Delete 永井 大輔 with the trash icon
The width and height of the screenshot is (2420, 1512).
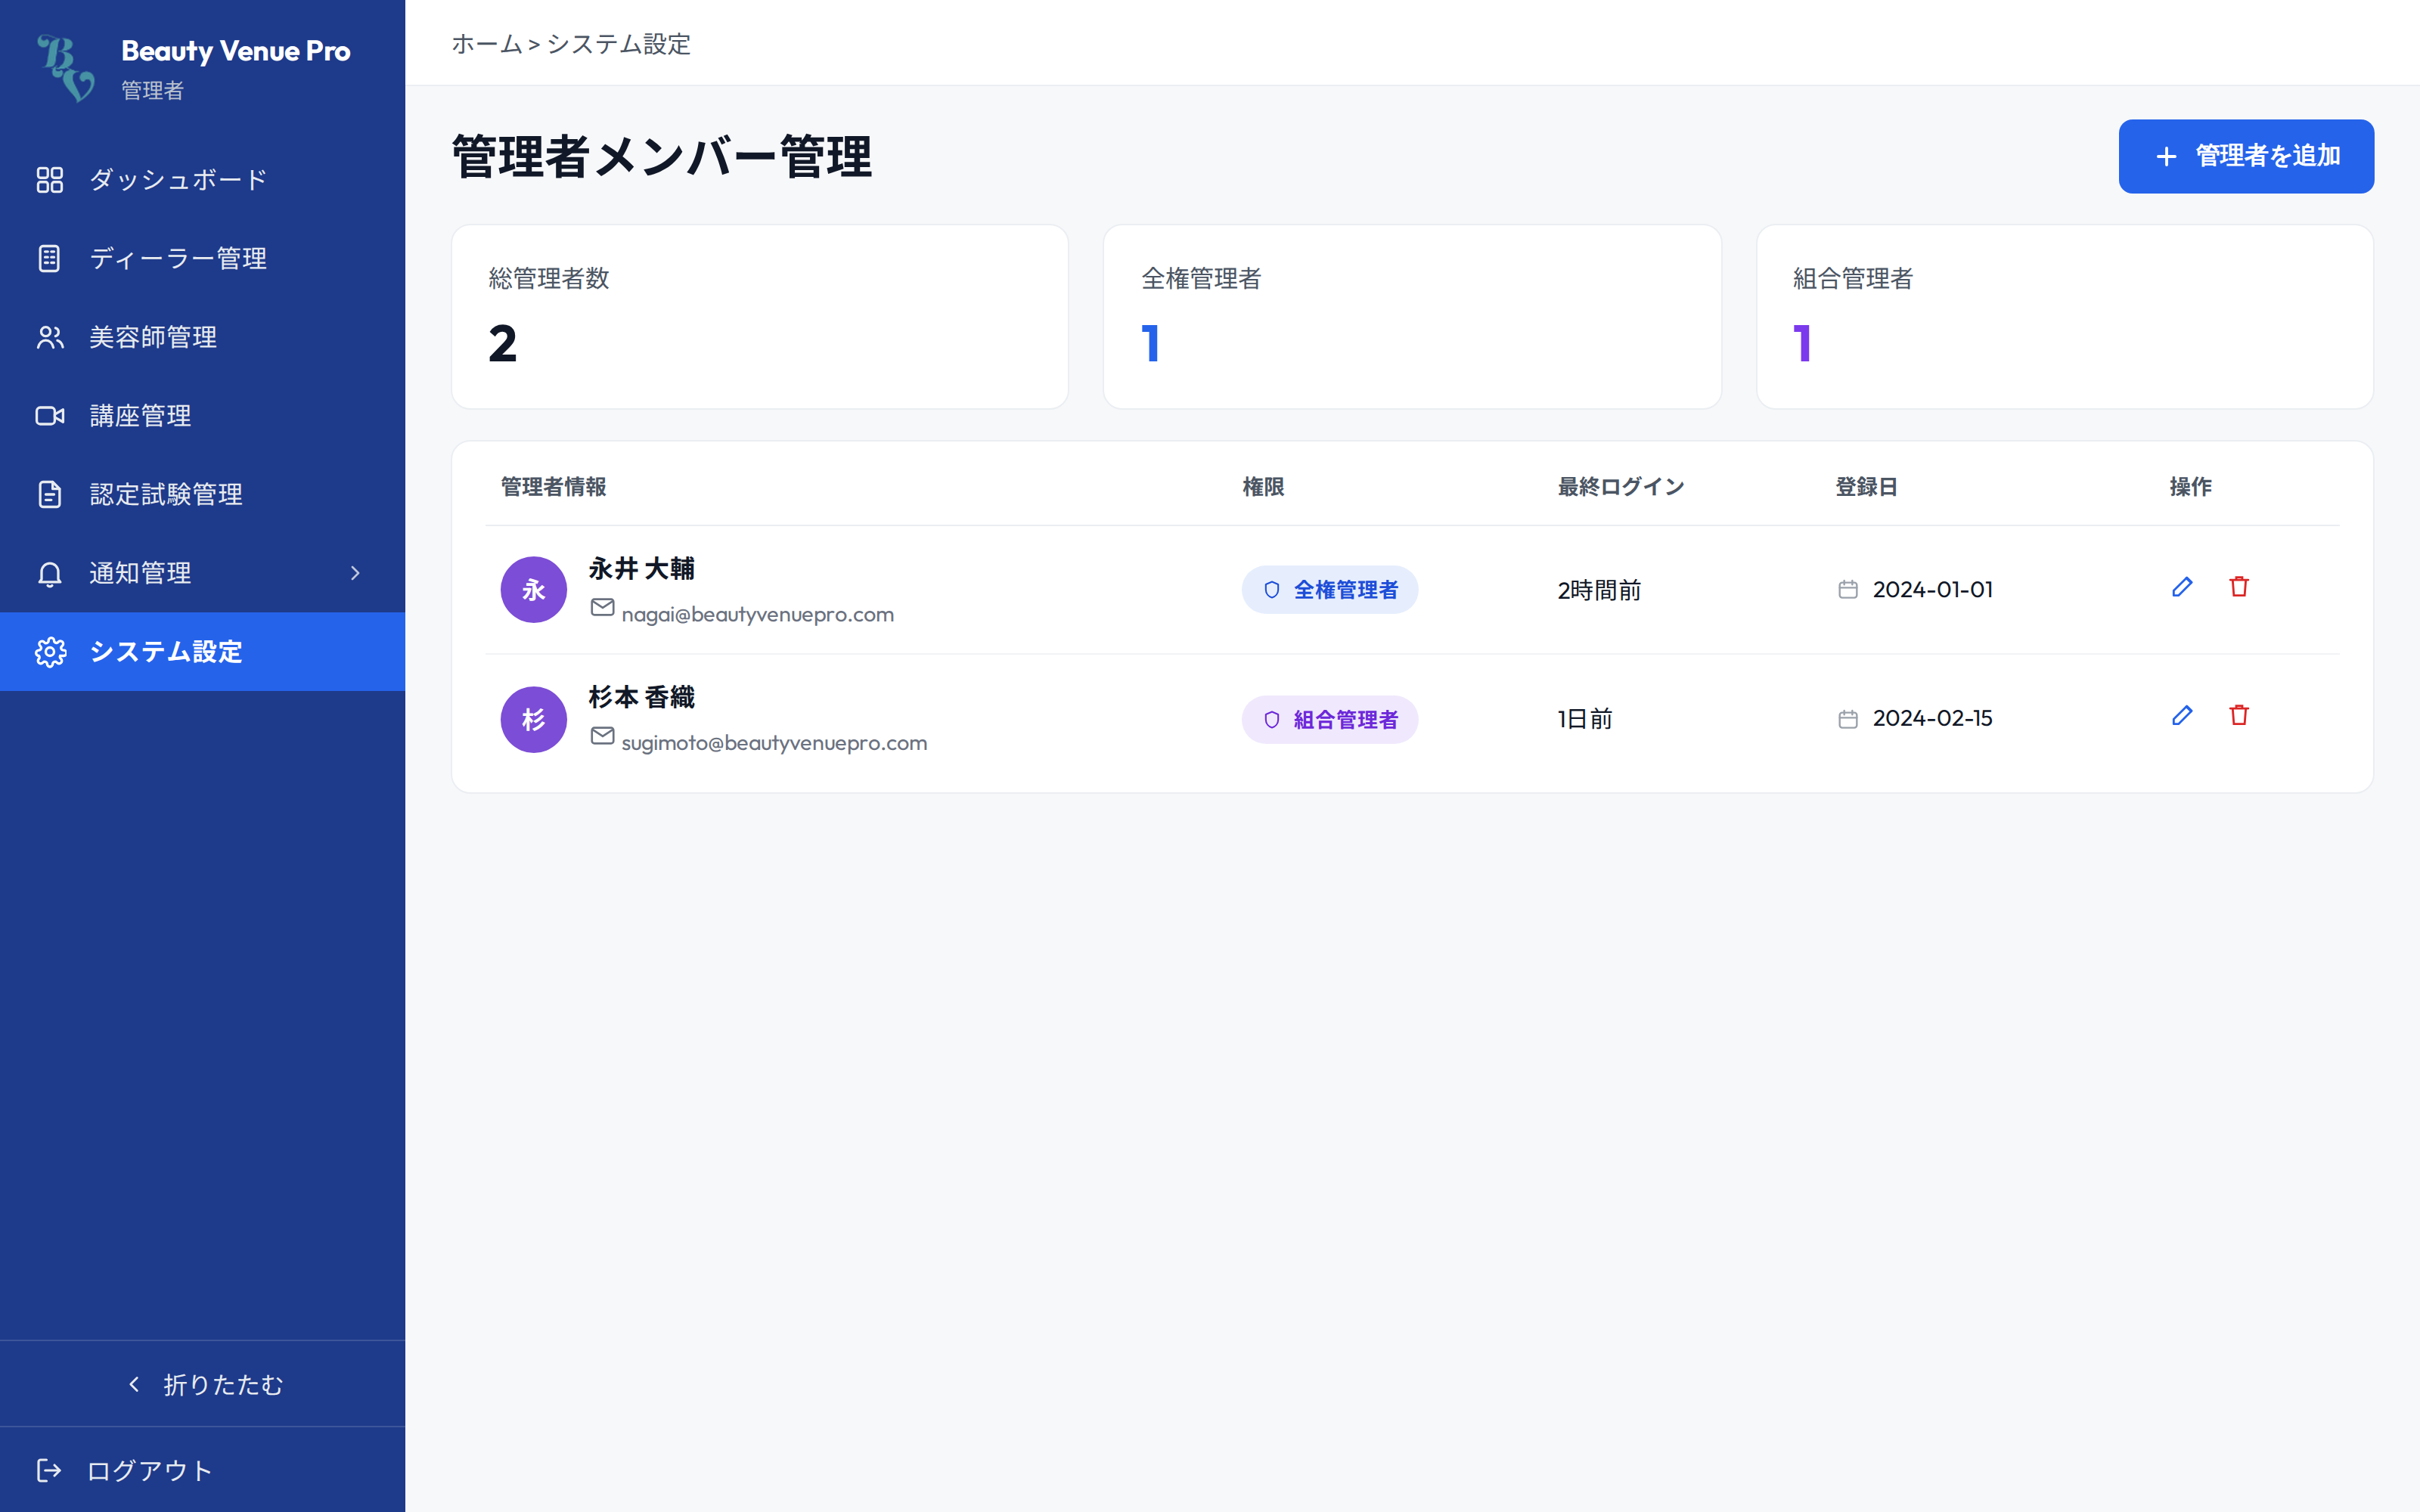pyautogui.click(x=2239, y=587)
